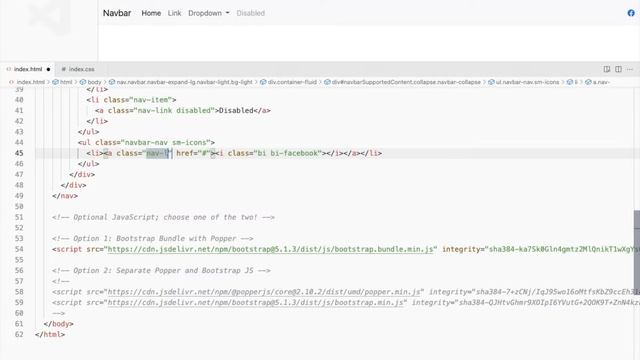The width and height of the screenshot is (640, 360).
Task: Click the "Option 2: Separate Popper" comment
Action: point(161,270)
